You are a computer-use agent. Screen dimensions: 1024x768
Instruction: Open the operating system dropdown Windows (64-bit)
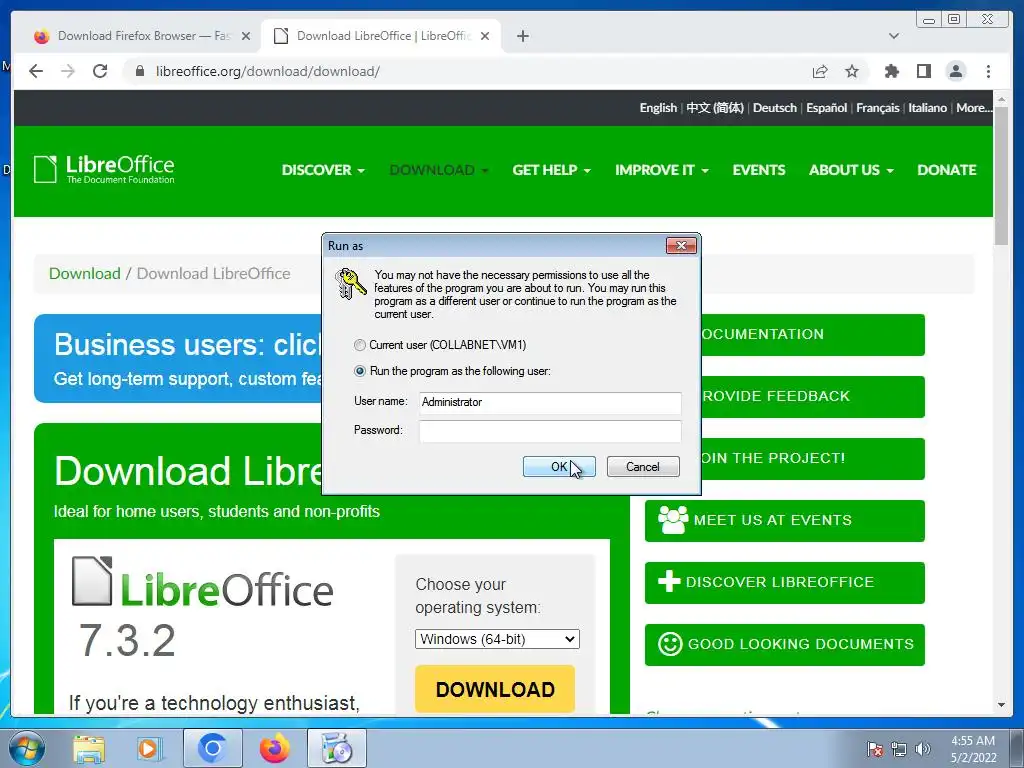(x=497, y=639)
